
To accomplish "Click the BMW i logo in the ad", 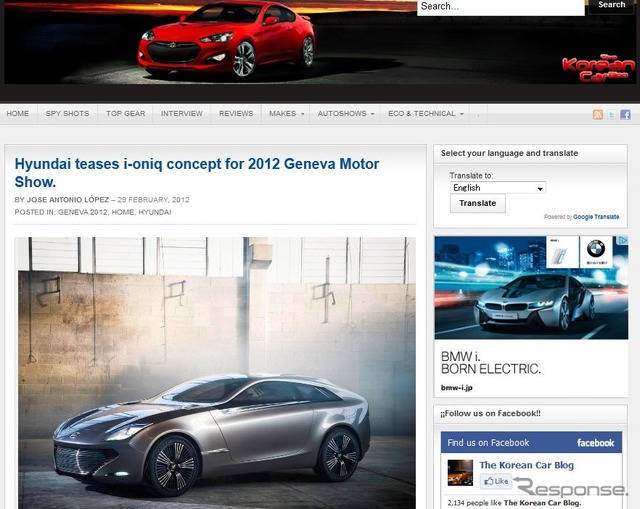I will (x=562, y=251).
